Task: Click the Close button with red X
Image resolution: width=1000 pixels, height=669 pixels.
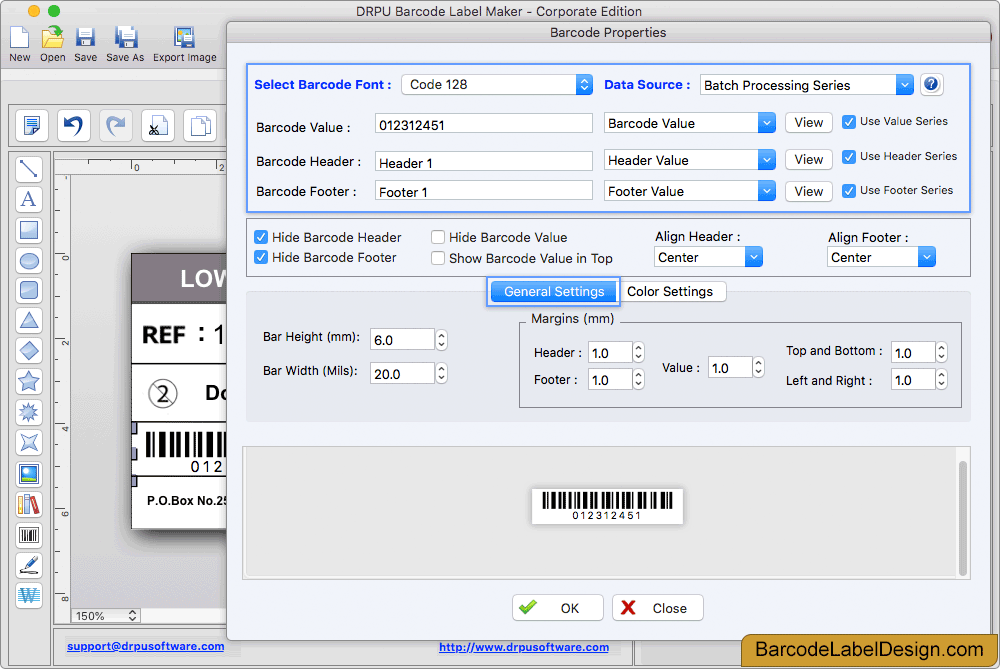Action: (658, 608)
